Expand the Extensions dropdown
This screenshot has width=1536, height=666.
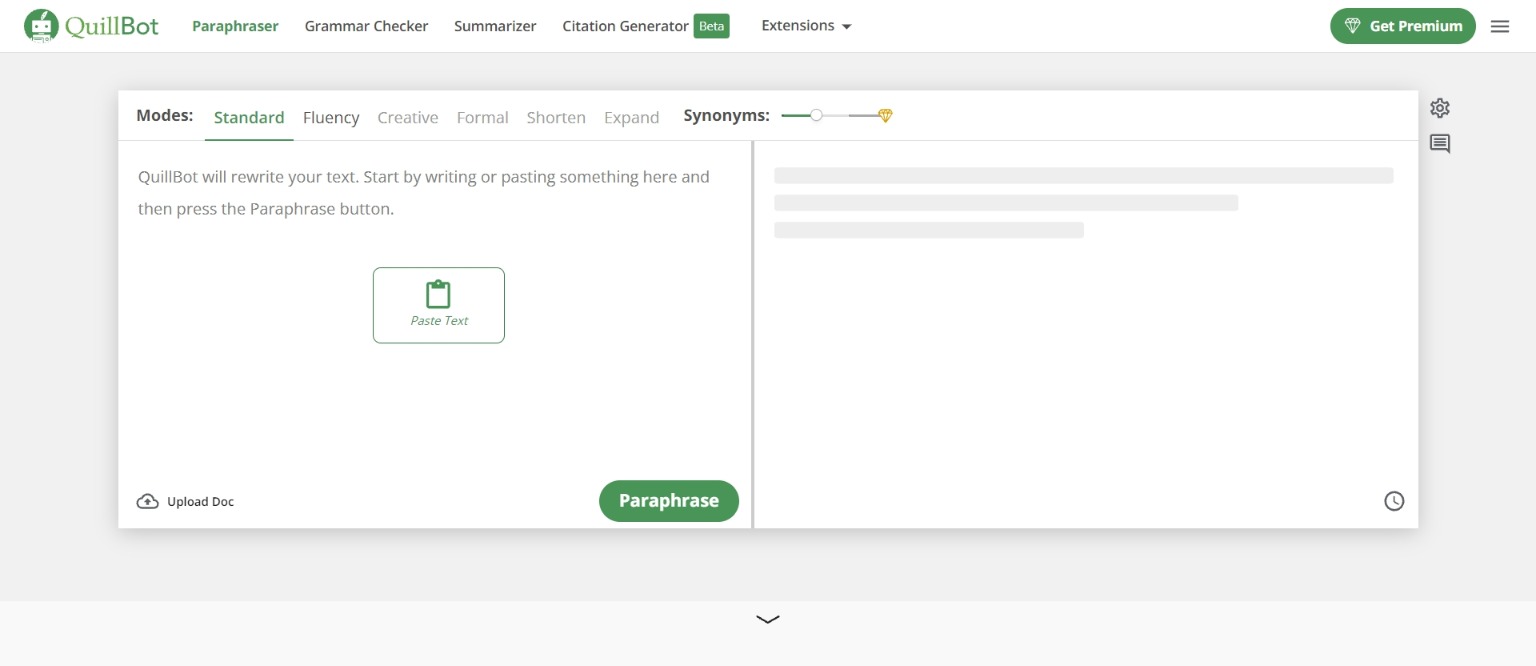point(806,26)
